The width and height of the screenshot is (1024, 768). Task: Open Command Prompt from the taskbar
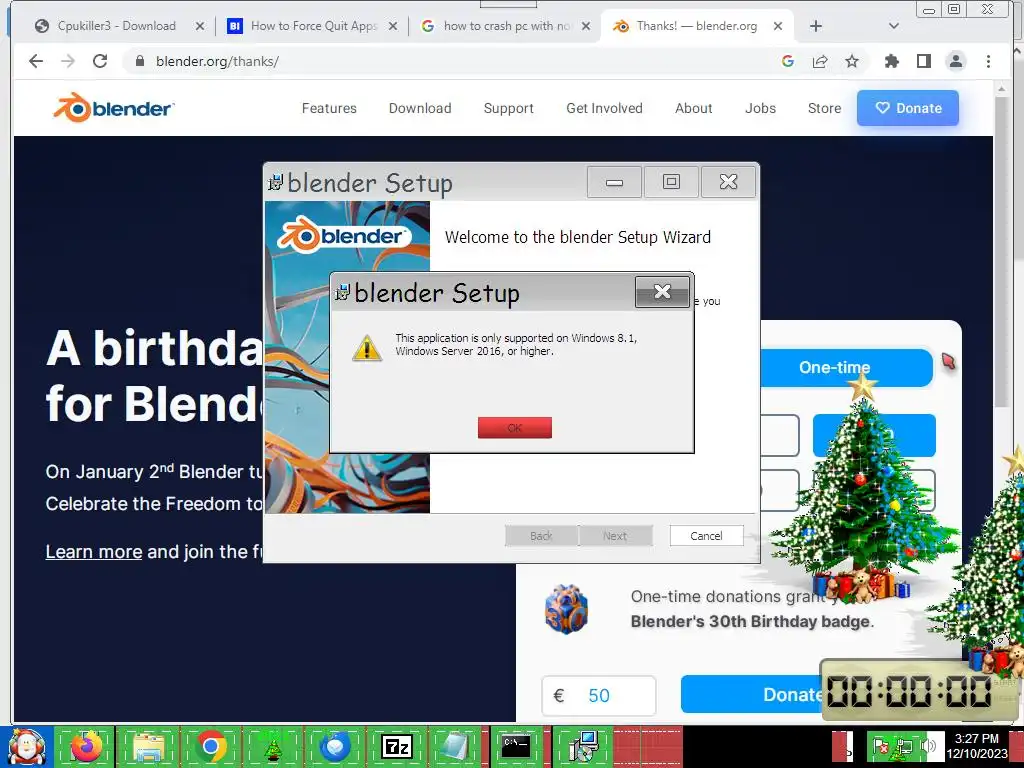point(515,746)
